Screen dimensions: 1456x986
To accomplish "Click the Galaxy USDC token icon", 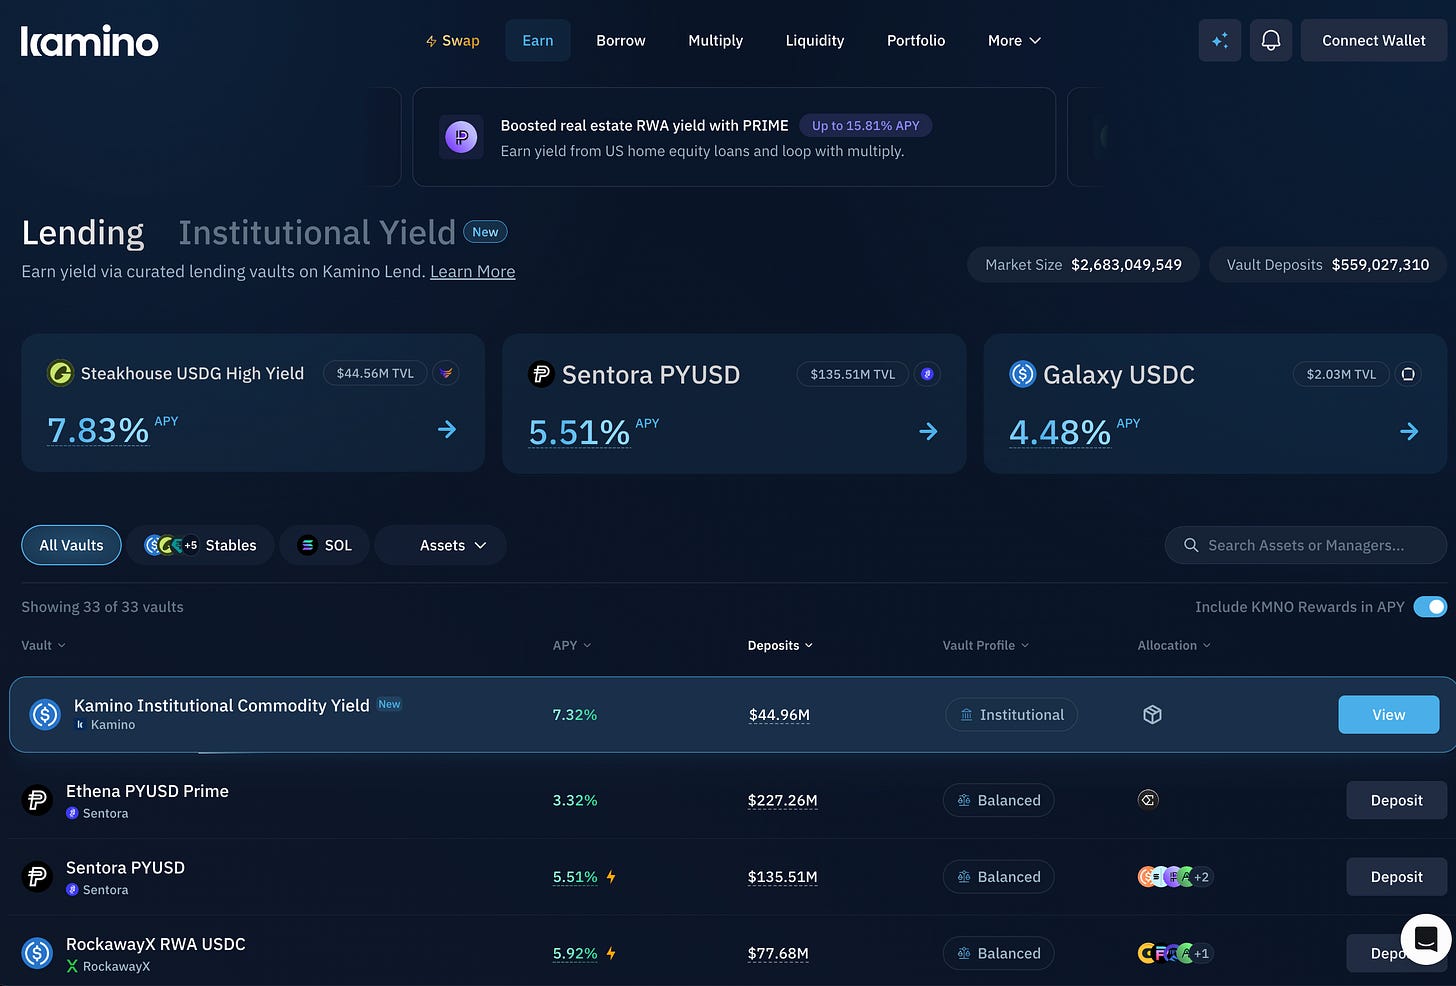I will [1022, 374].
